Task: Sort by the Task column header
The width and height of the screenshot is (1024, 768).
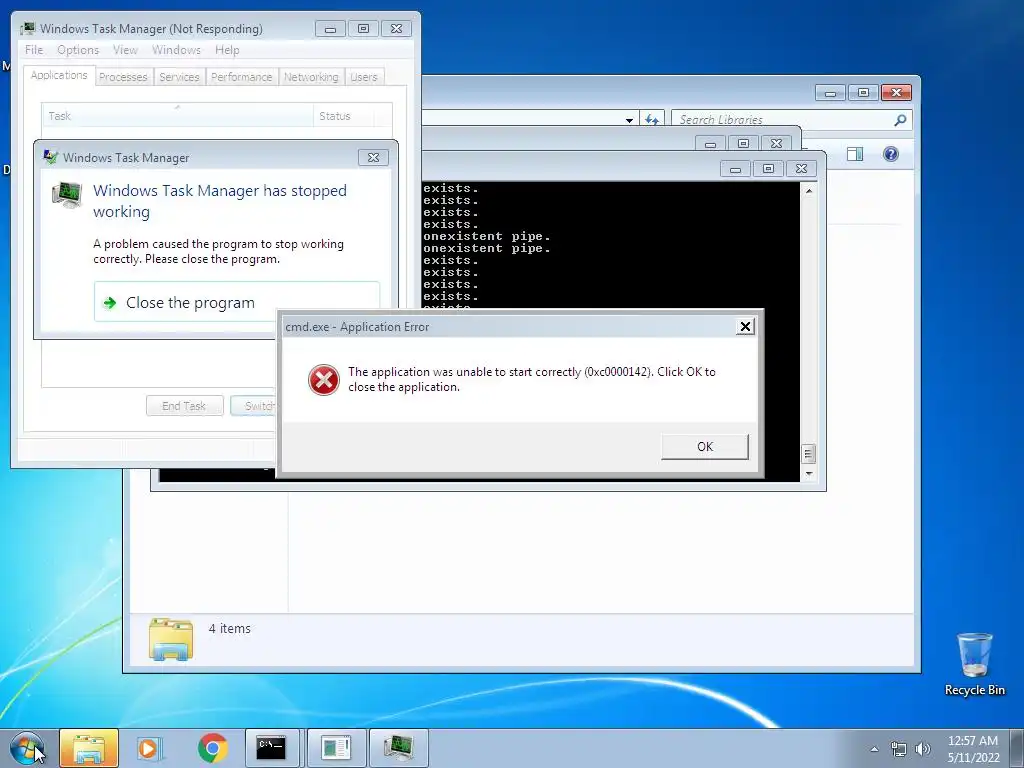Action: [177, 116]
